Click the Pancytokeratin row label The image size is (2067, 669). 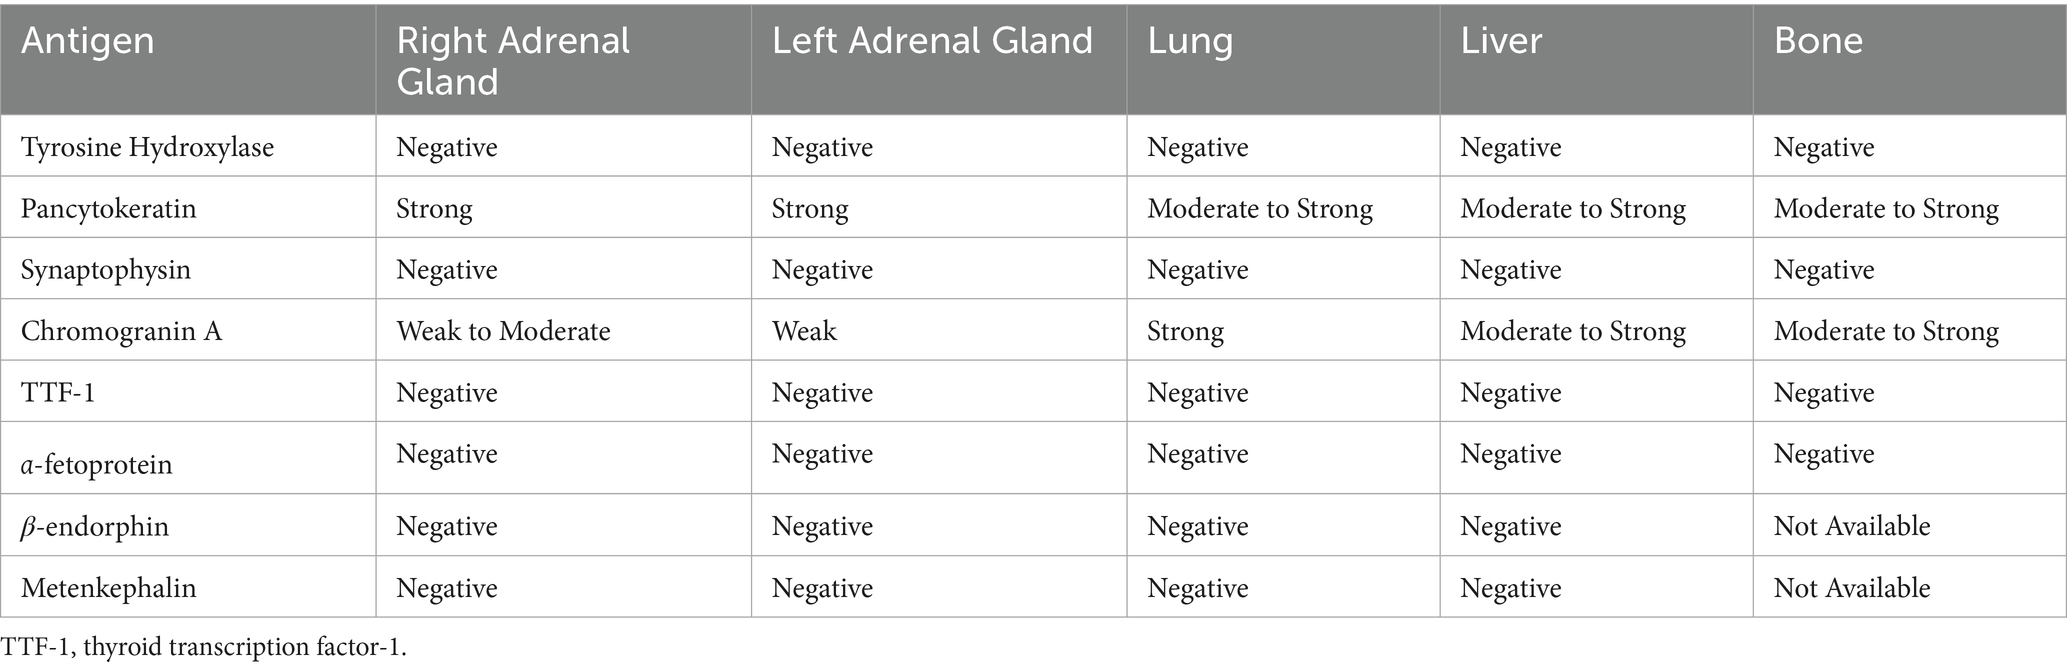[x=109, y=208]
